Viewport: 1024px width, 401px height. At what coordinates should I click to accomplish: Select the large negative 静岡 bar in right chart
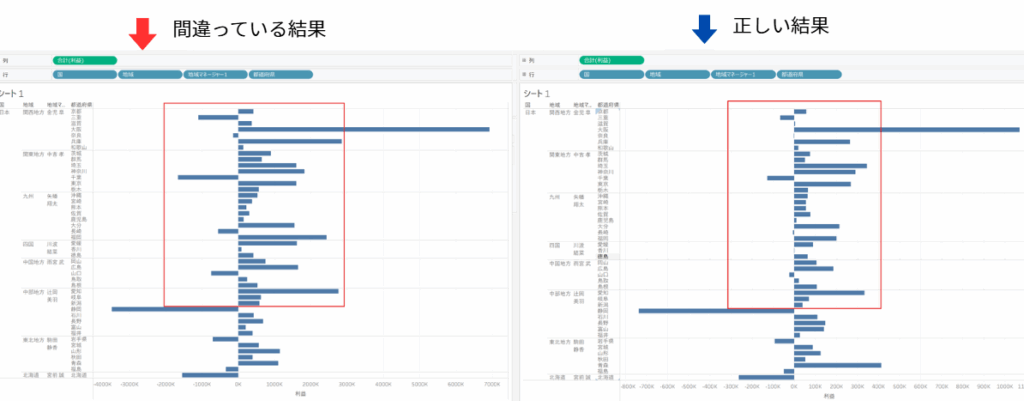[716, 310]
